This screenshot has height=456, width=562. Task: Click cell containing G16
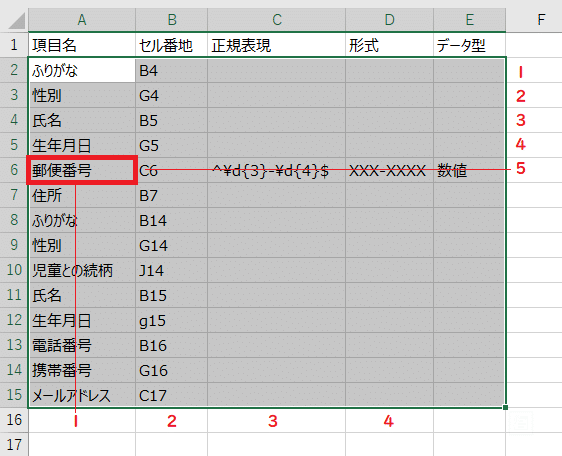[172, 370]
